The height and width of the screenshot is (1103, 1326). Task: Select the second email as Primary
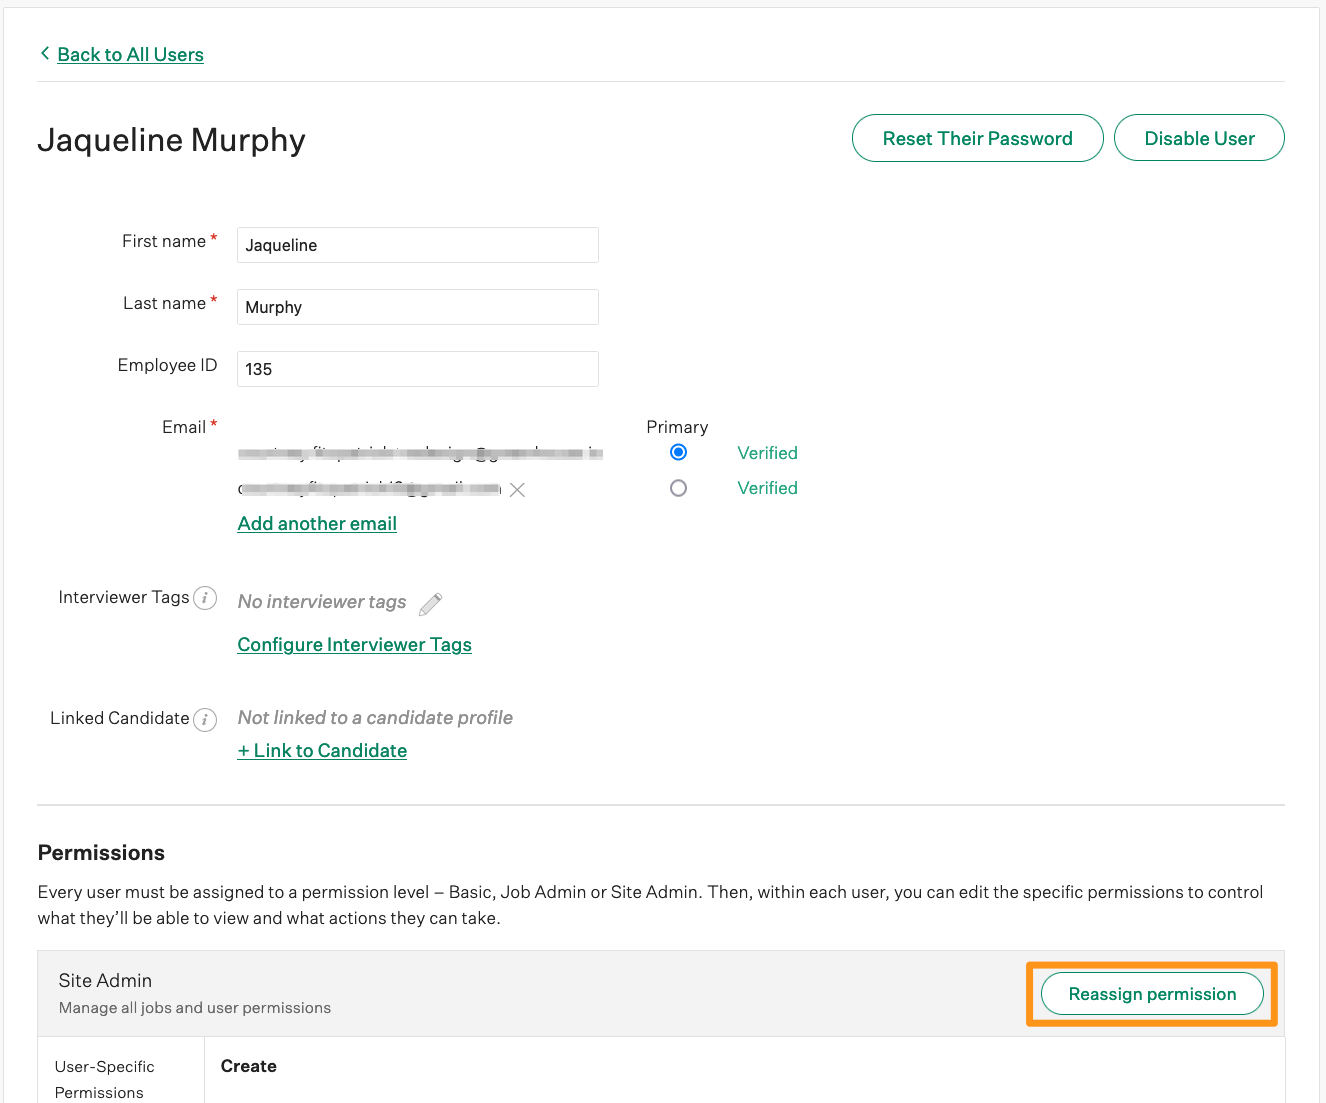[x=678, y=488]
